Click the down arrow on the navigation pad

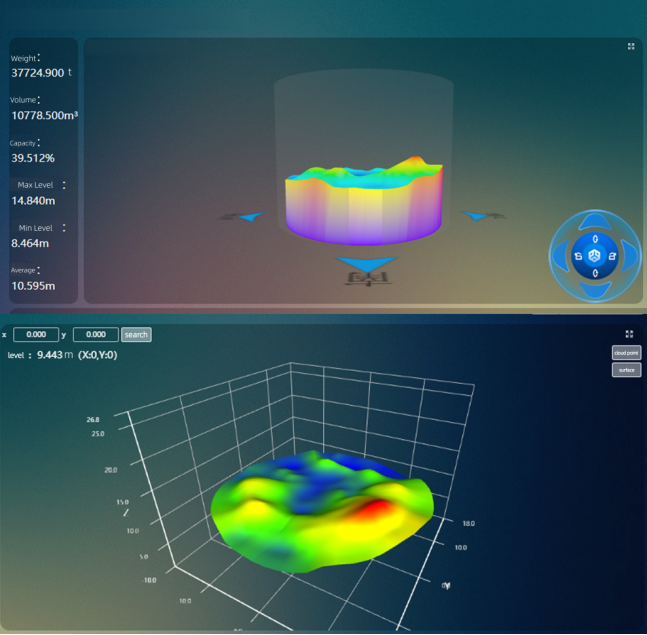pos(595,289)
